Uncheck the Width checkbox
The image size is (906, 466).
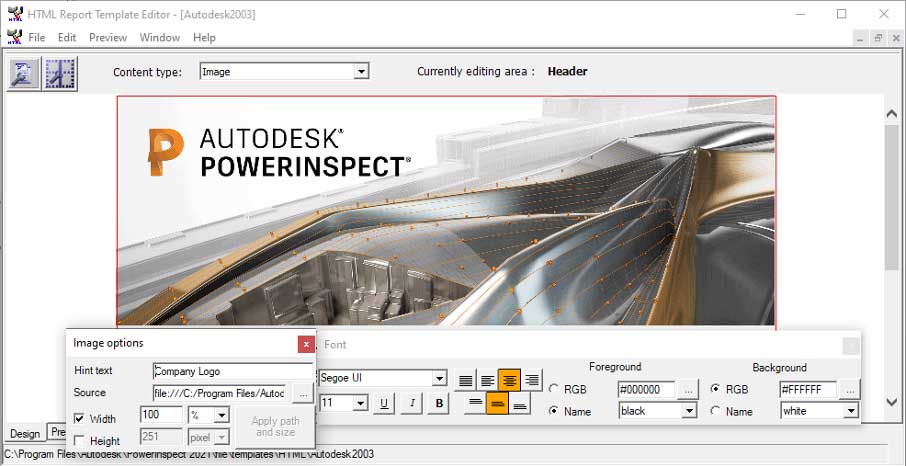(80, 418)
